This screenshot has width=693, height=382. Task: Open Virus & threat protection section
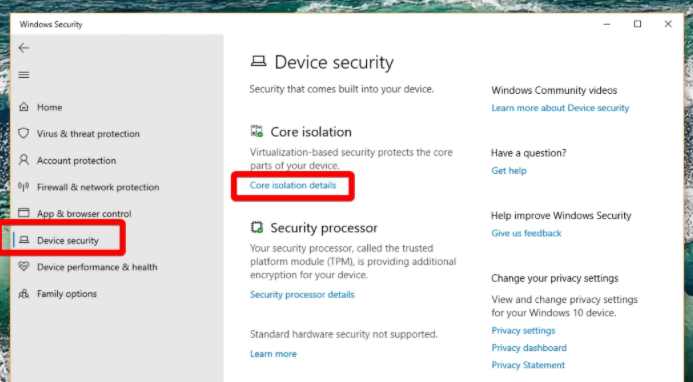coord(88,134)
